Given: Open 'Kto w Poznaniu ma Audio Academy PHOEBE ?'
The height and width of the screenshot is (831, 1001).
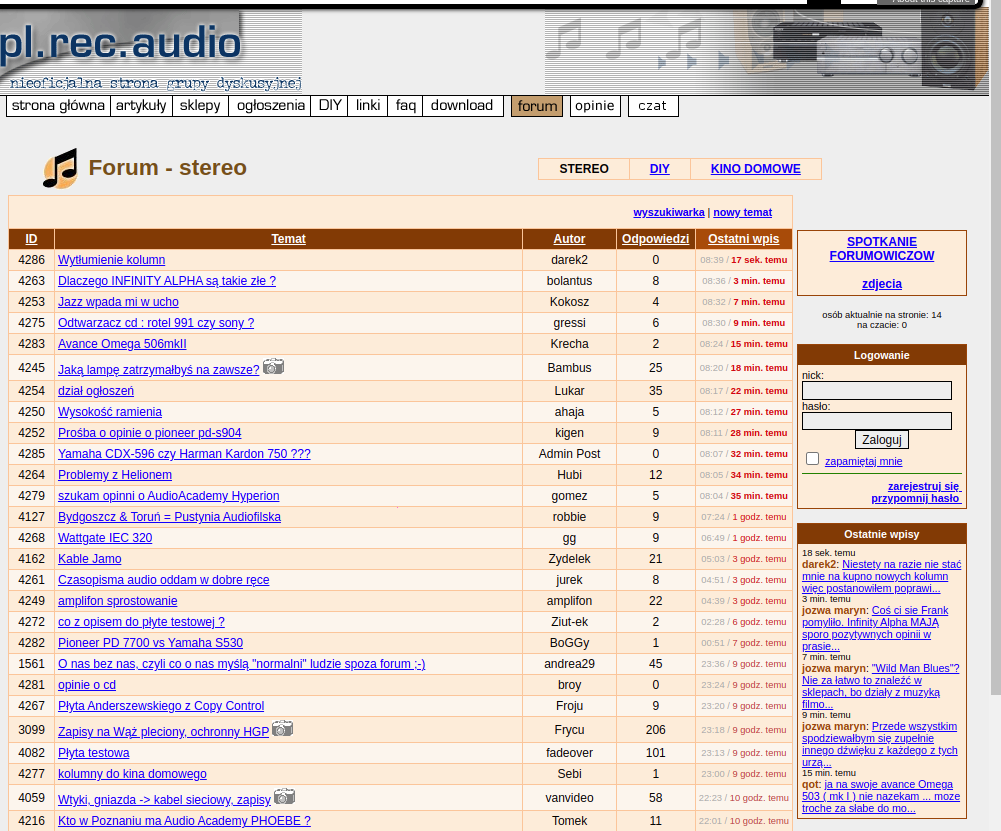Looking at the screenshot, I should [x=184, y=821].
